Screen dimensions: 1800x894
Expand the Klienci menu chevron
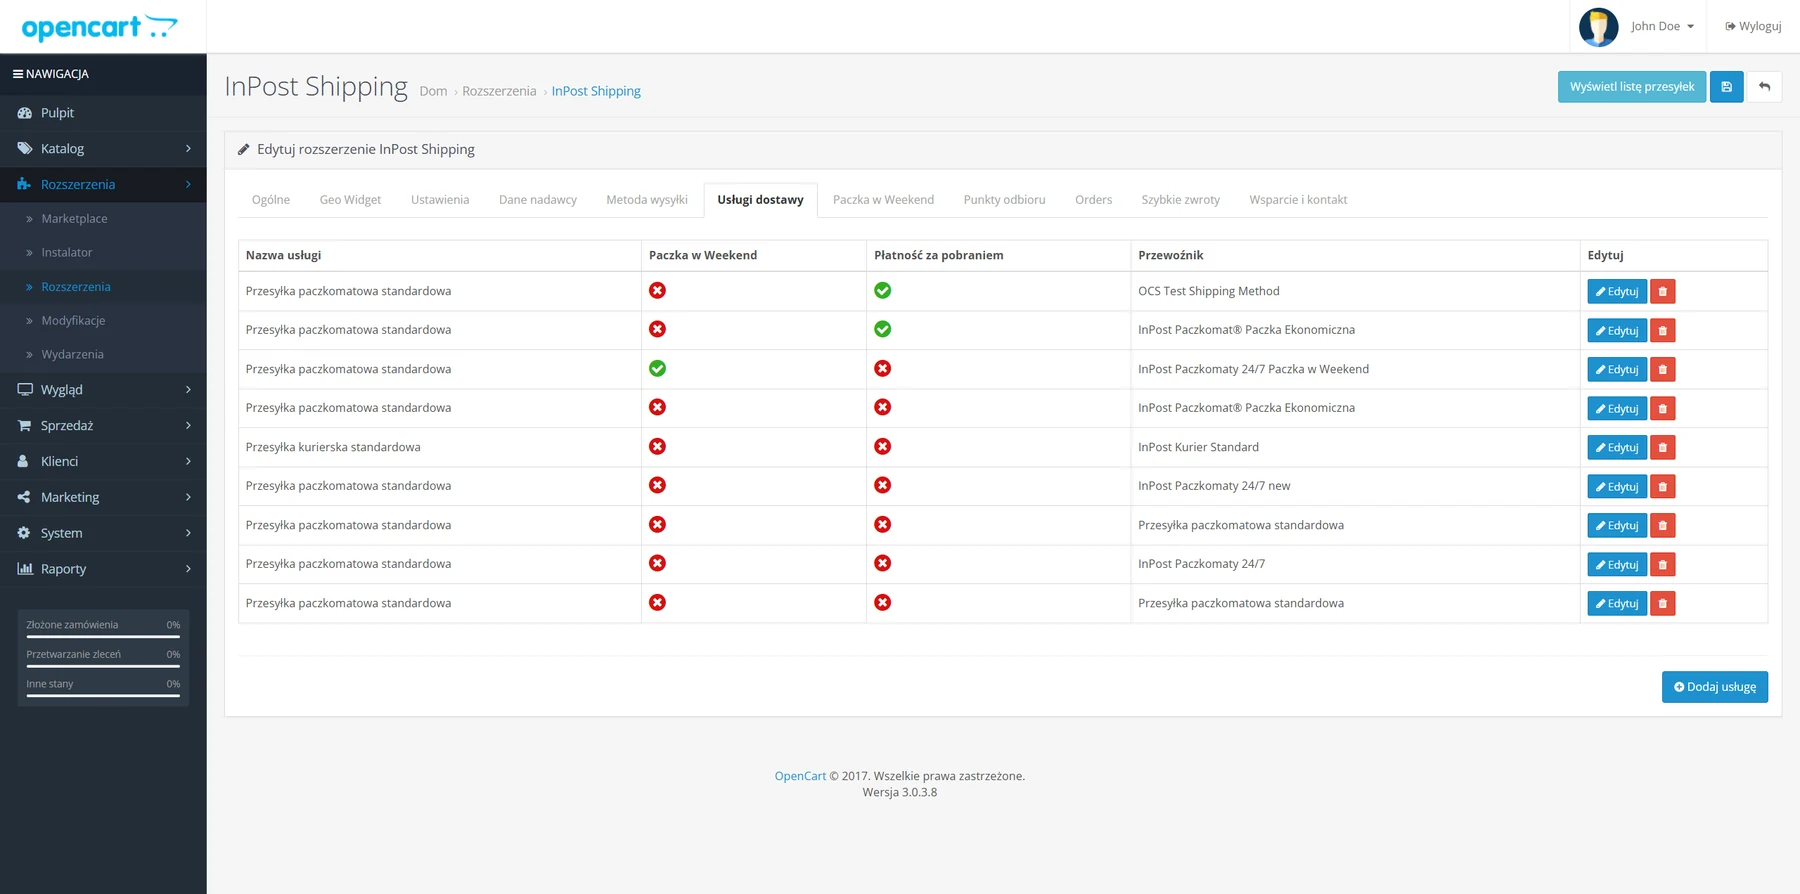click(x=188, y=462)
